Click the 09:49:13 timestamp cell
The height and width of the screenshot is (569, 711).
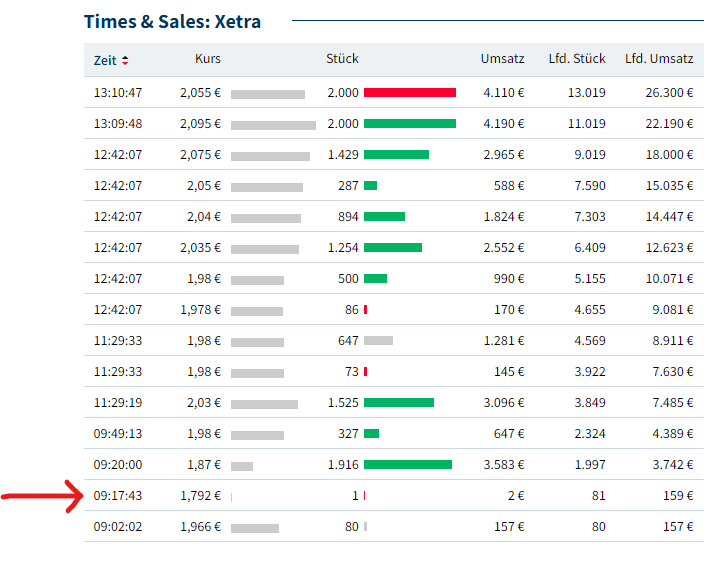(118, 434)
